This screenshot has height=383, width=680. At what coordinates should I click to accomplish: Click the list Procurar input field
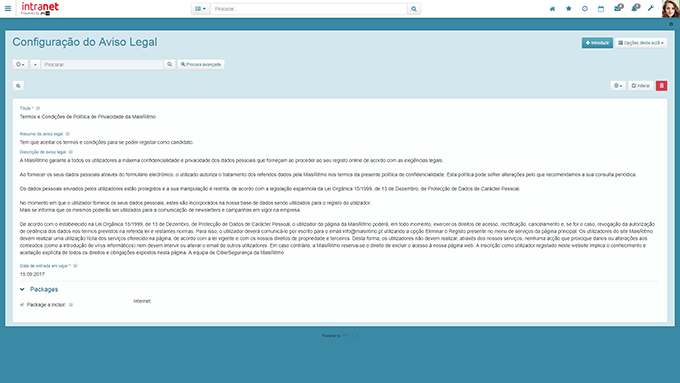[102, 65]
